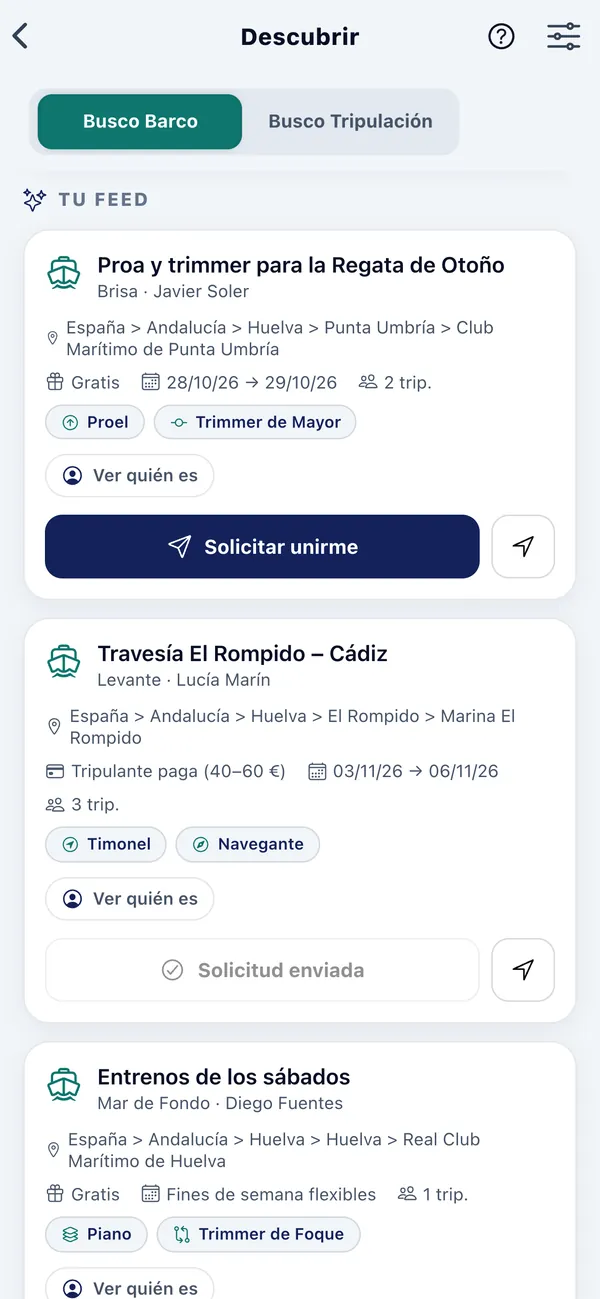Tap the navigation arrow on the Regata de Otoño card
The width and height of the screenshot is (600, 1299).
(x=523, y=546)
